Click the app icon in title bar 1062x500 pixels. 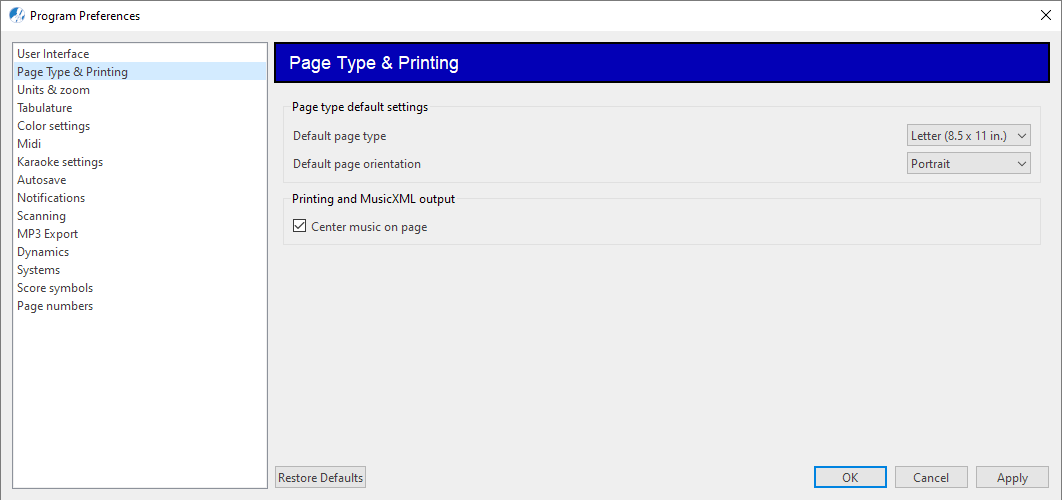tap(17, 15)
